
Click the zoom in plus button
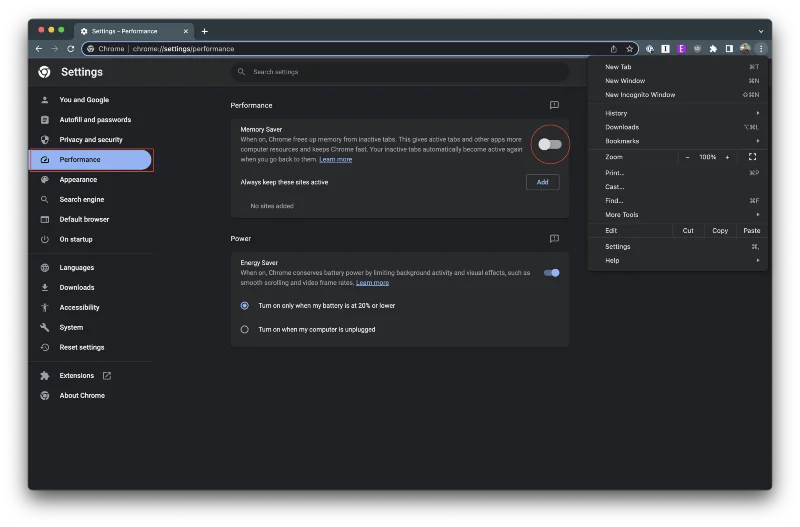pos(727,157)
